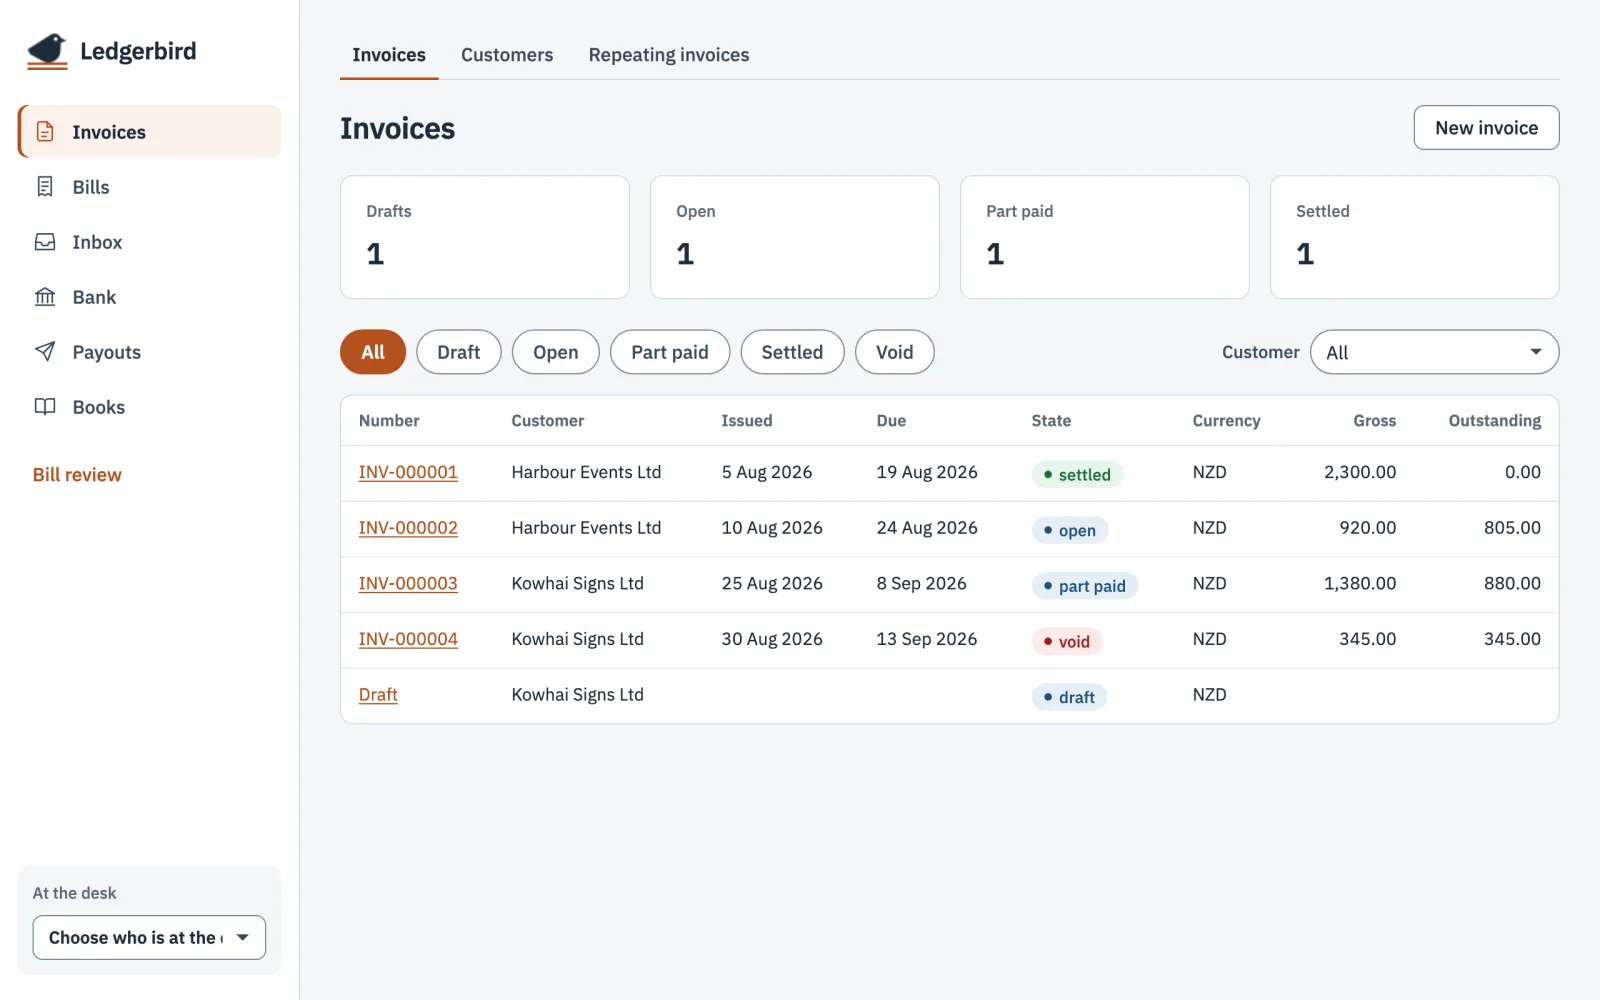Click the Open summary card

(795, 237)
